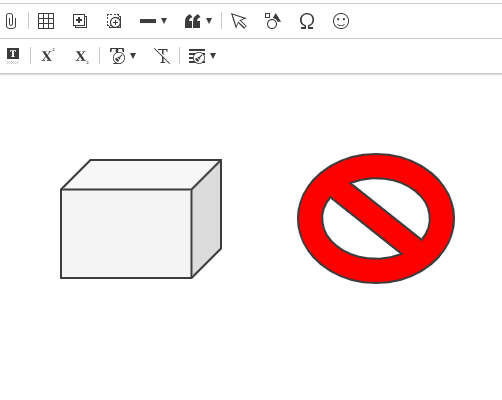
Task: Clear formatting with the crossed-out T
Action: point(162,56)
